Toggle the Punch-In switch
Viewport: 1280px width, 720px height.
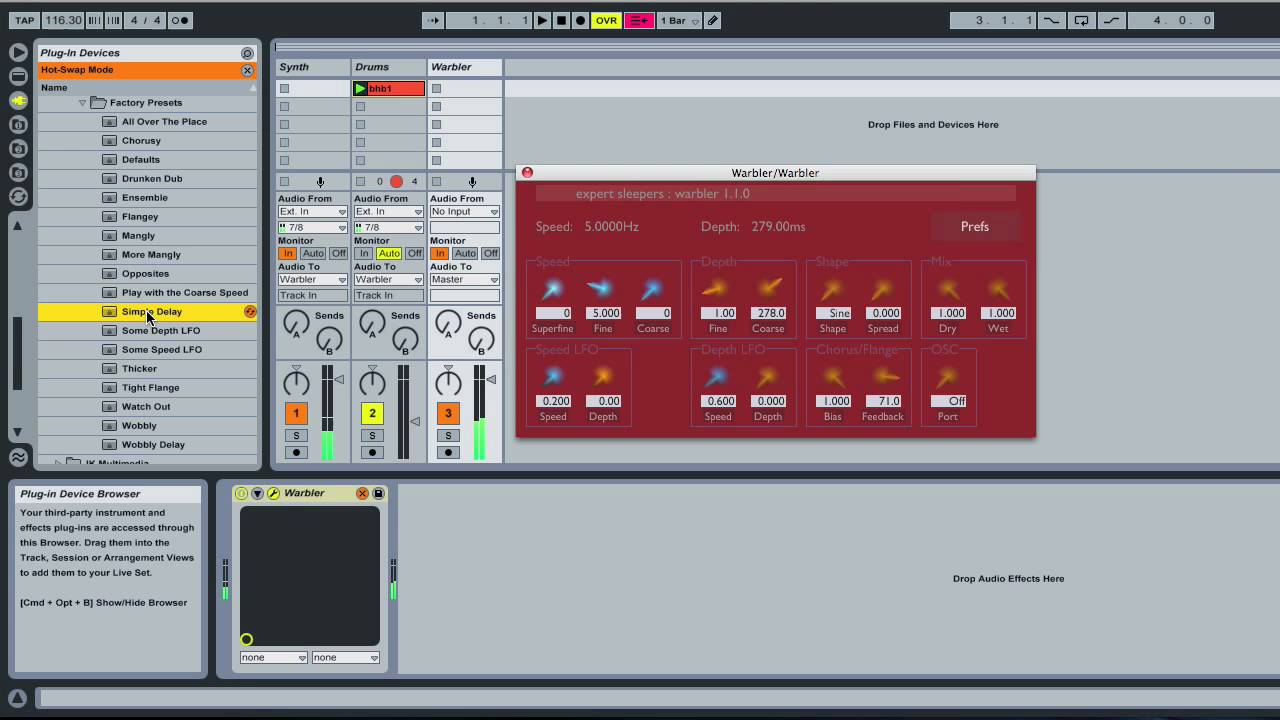tap(1051, 20)
